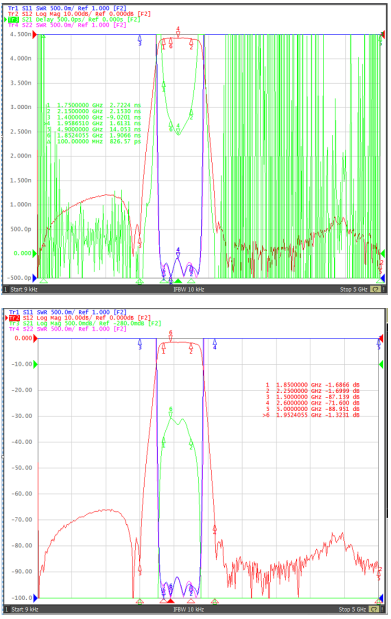Click green marker 6 on S21 trace in log mag plot
Screen dimensions: 391x619
[x=171, y=413]
